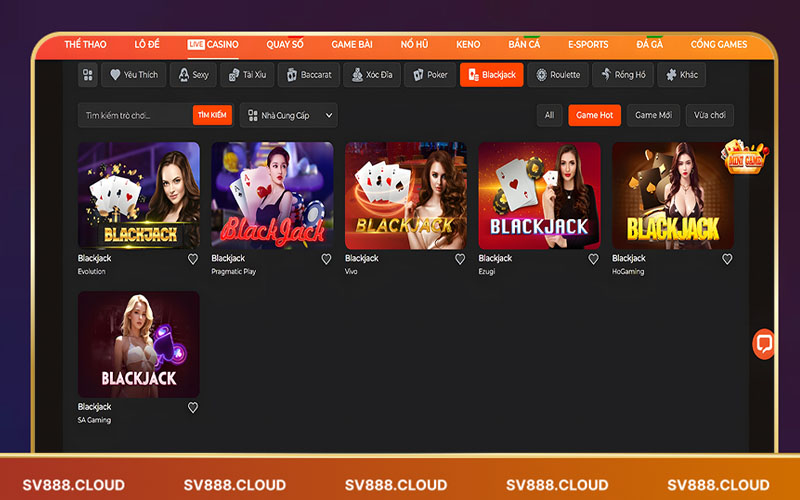
Task: Click the SA Gaming provider label
Action: (94, 420)
